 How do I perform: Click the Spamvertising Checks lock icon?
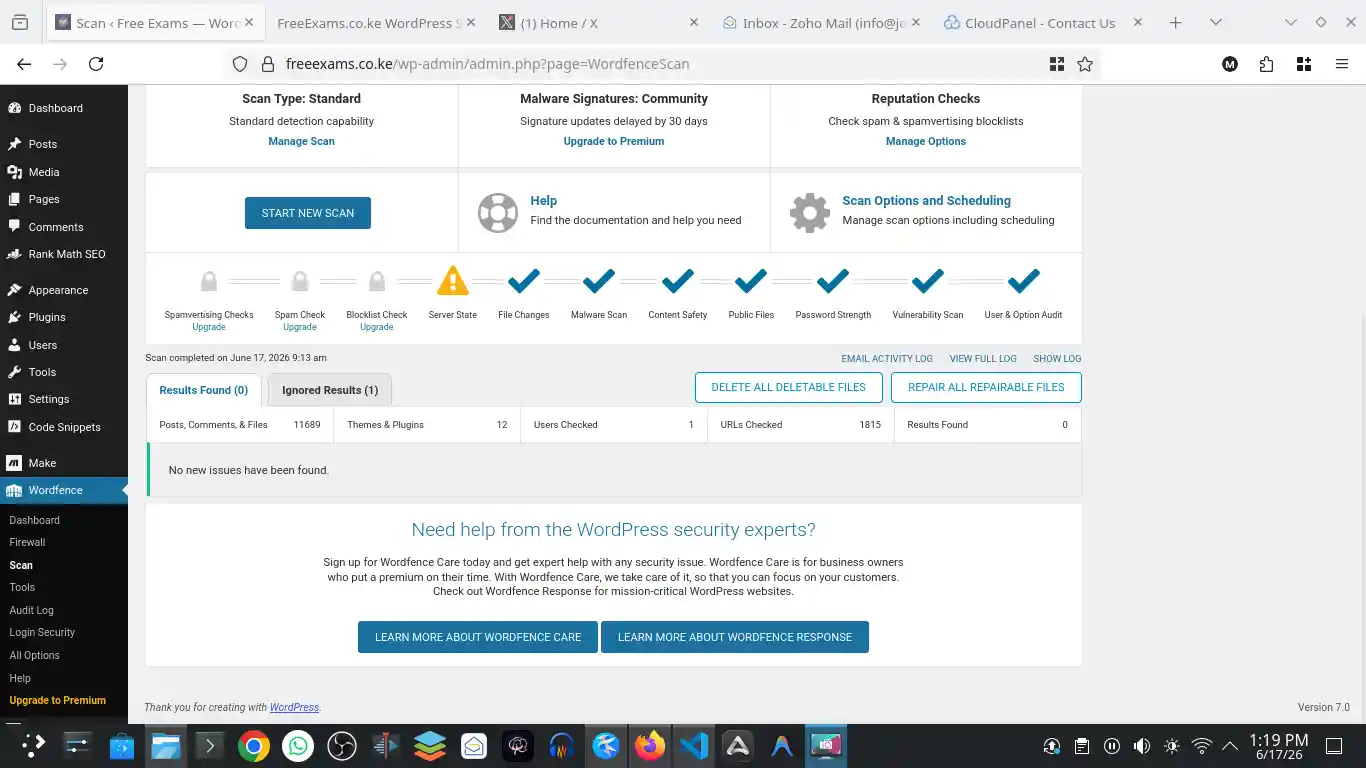click(x=209, y=281)
